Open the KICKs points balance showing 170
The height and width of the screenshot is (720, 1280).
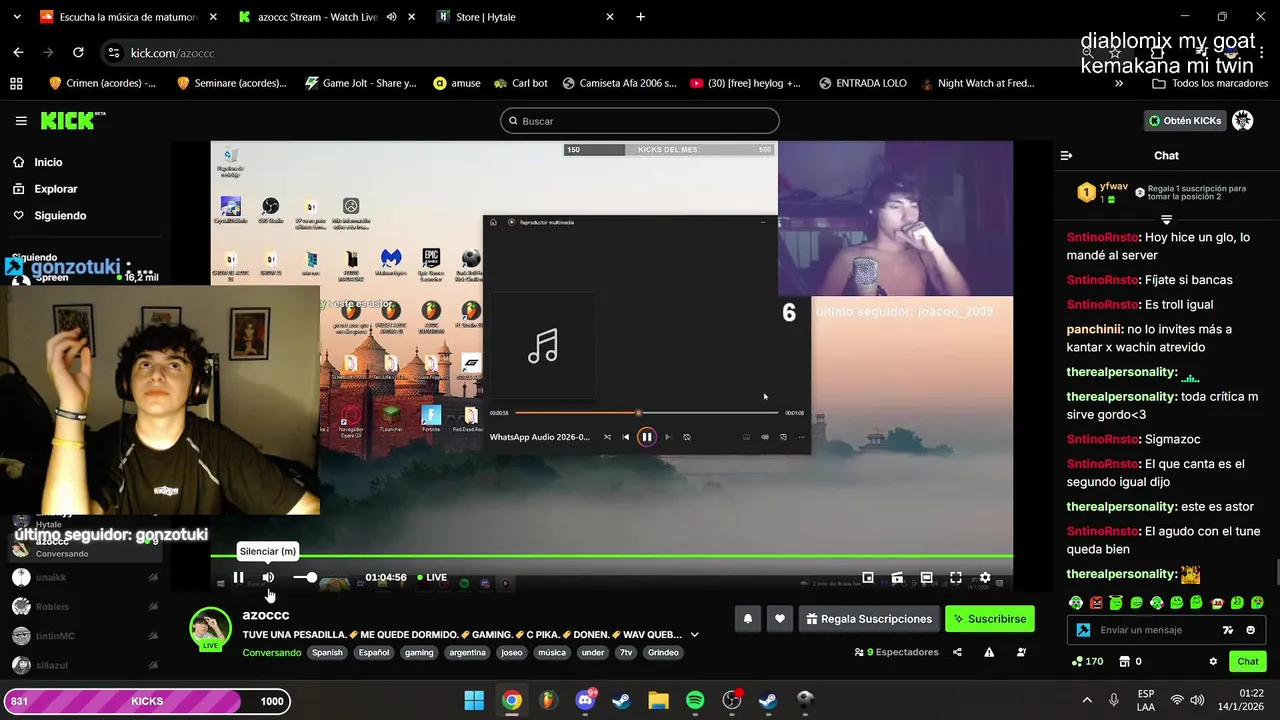pos(1087,661)
